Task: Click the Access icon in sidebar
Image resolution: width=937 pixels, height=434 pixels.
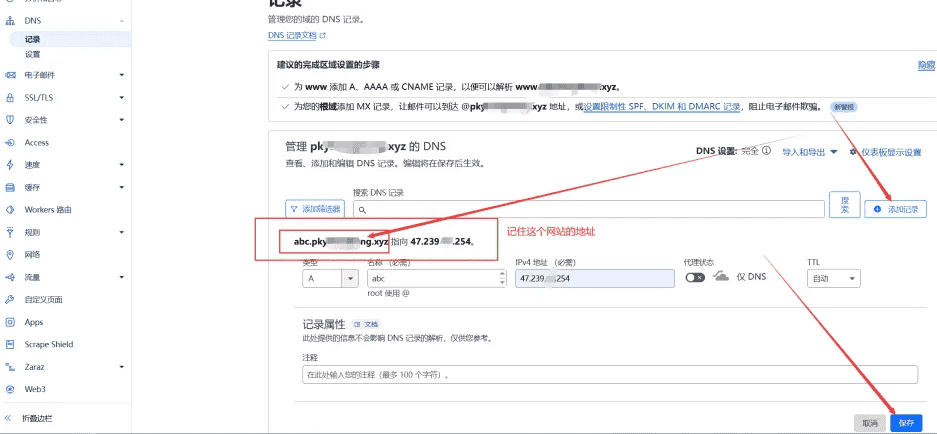Action: 10,143
